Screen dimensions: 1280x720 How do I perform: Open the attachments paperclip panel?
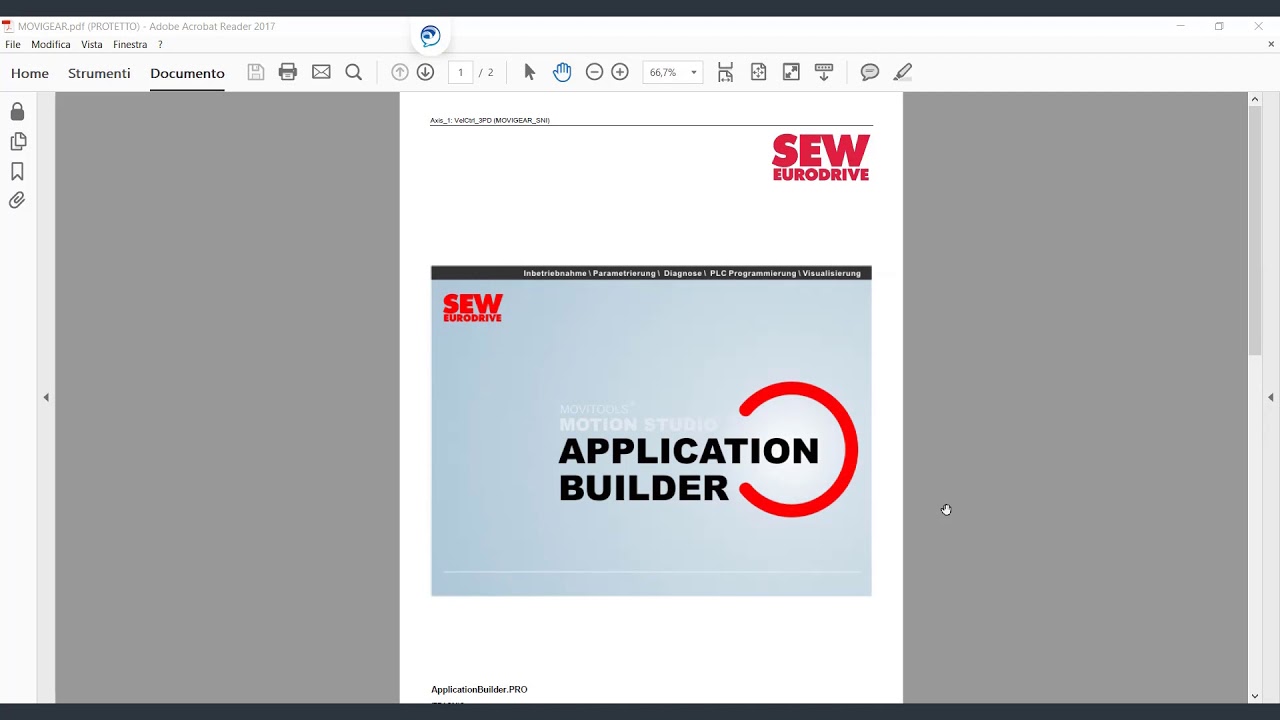(x=17, y=201)
